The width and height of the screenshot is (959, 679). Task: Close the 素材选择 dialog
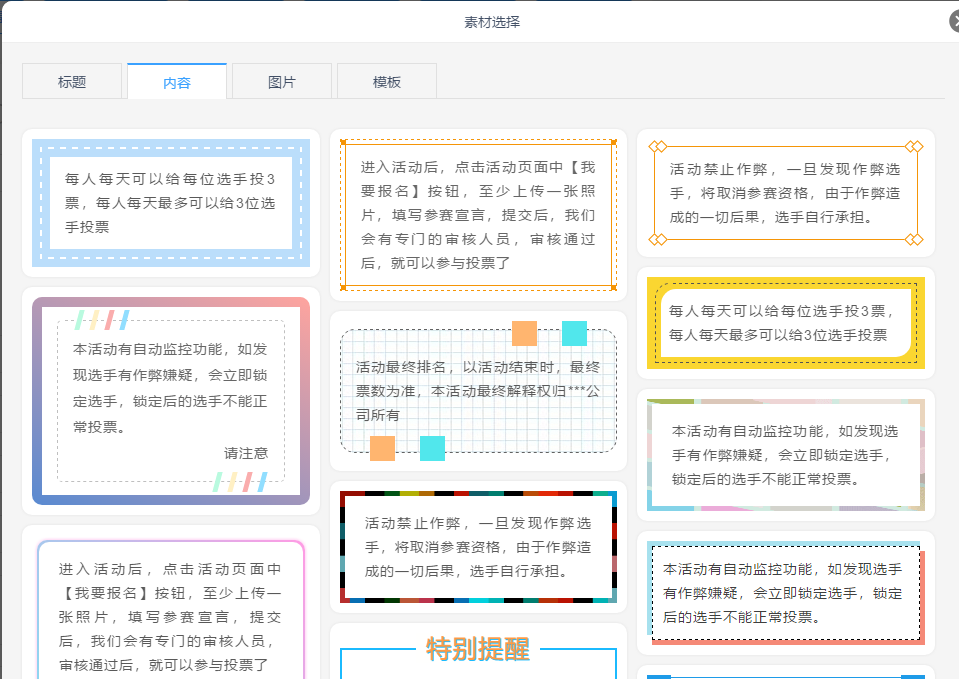(x=953, y=21)
